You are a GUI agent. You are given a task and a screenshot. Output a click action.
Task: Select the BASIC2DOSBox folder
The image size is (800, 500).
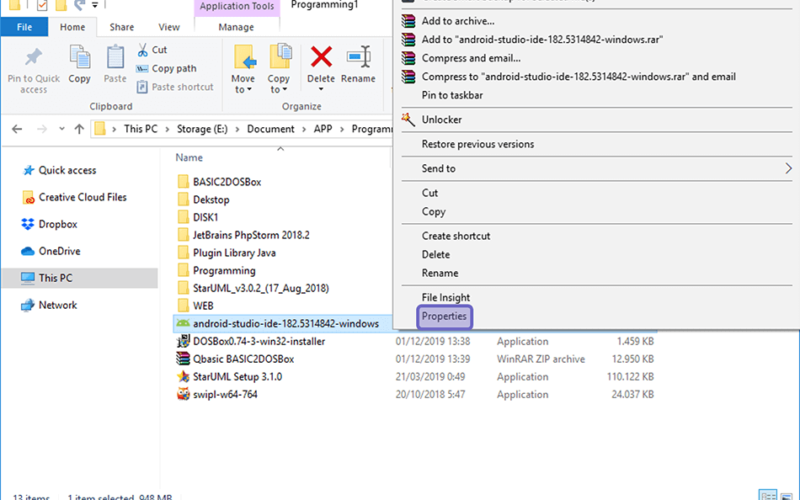coord(227,182)
